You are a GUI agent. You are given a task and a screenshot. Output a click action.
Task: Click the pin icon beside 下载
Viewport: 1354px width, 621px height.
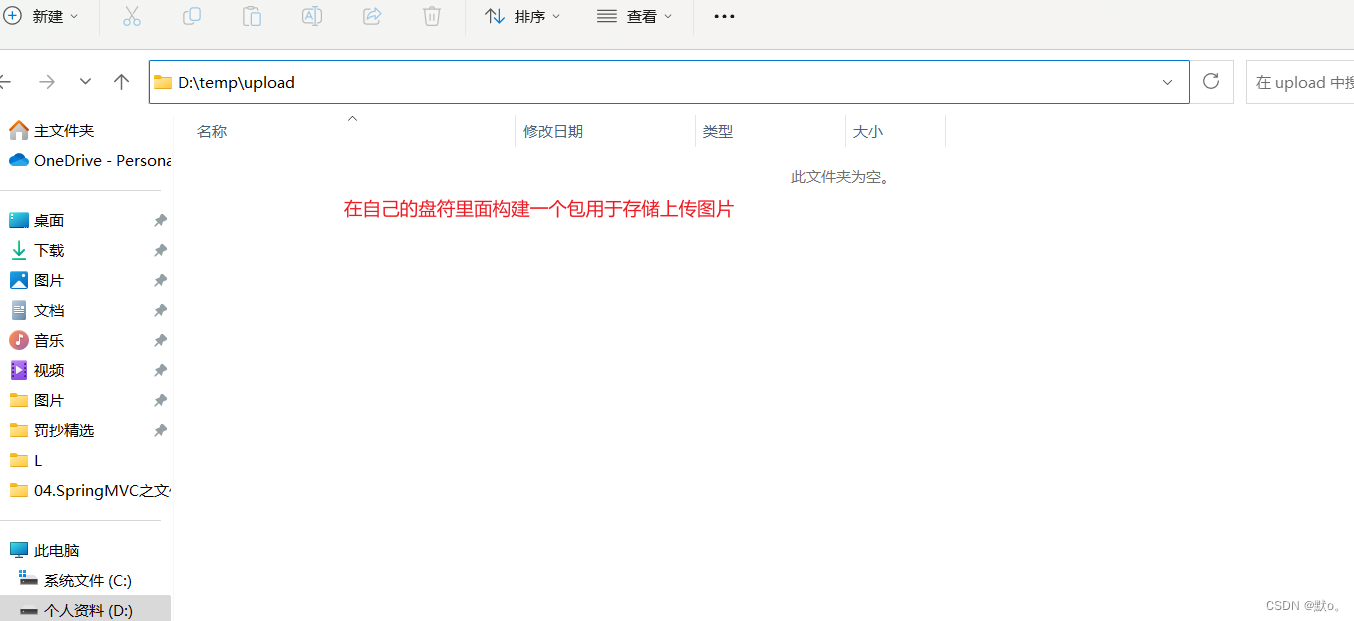(160, 250)
